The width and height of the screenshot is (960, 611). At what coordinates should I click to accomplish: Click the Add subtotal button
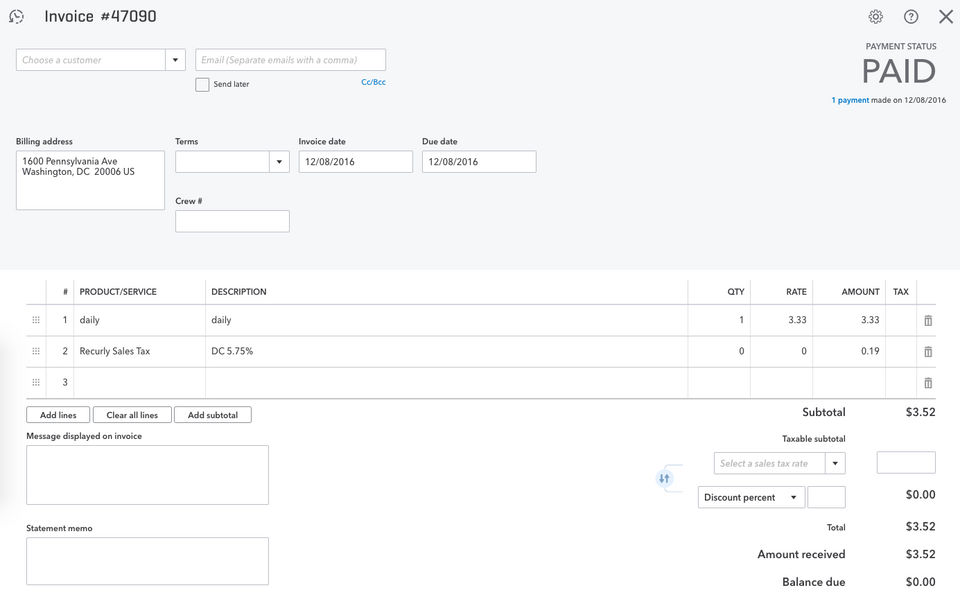click(212, 415)
